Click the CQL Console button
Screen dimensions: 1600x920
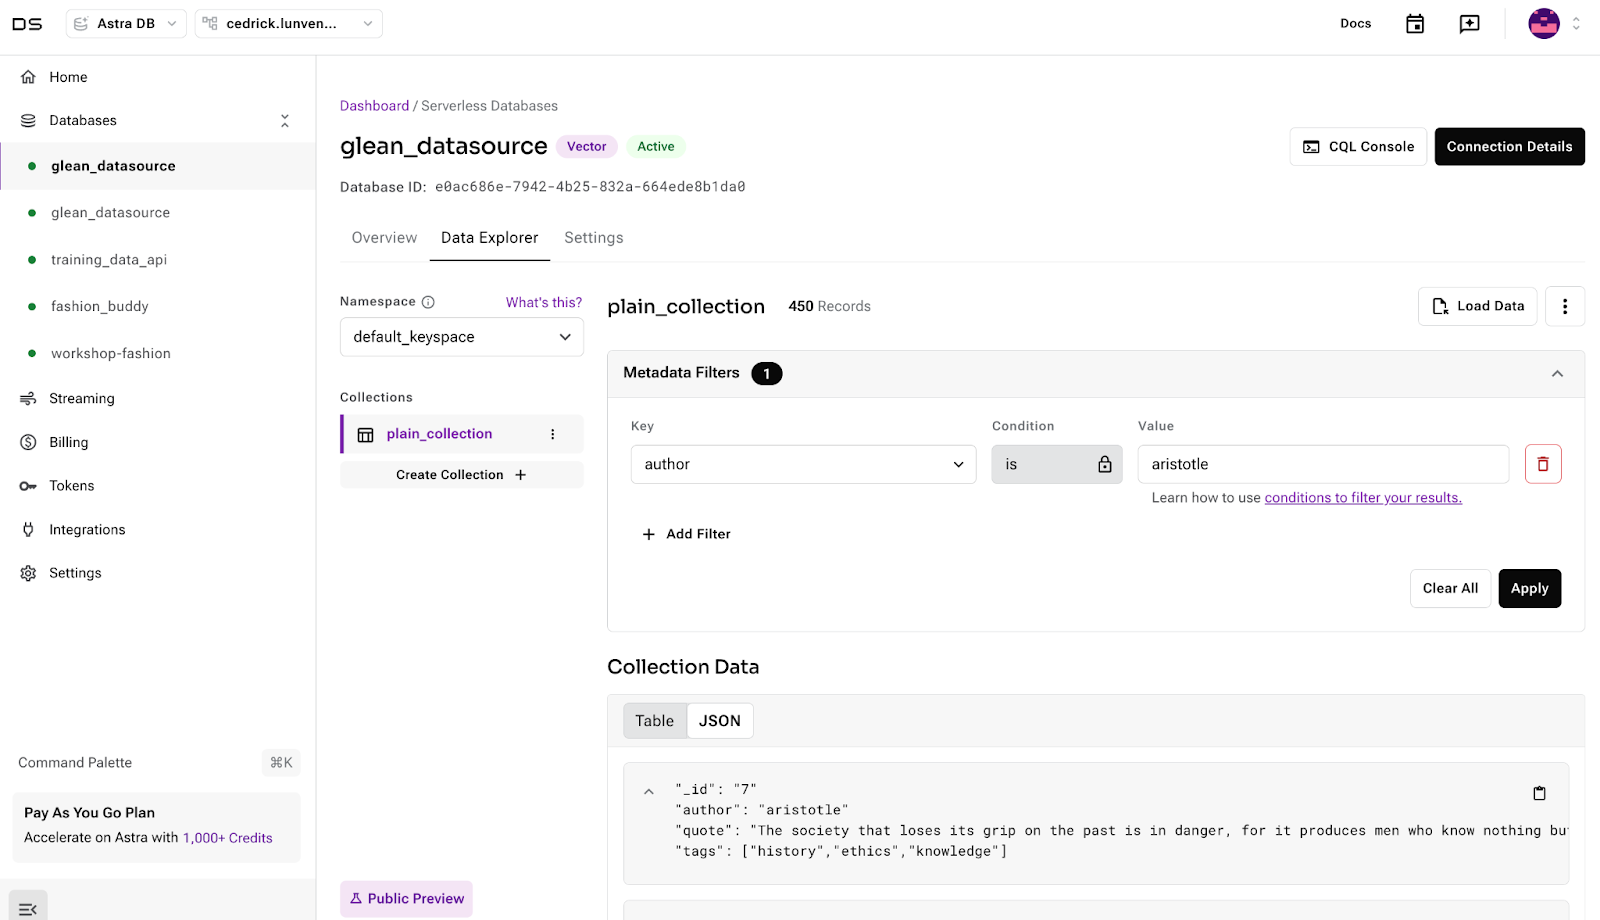[x=1358, y=147]
